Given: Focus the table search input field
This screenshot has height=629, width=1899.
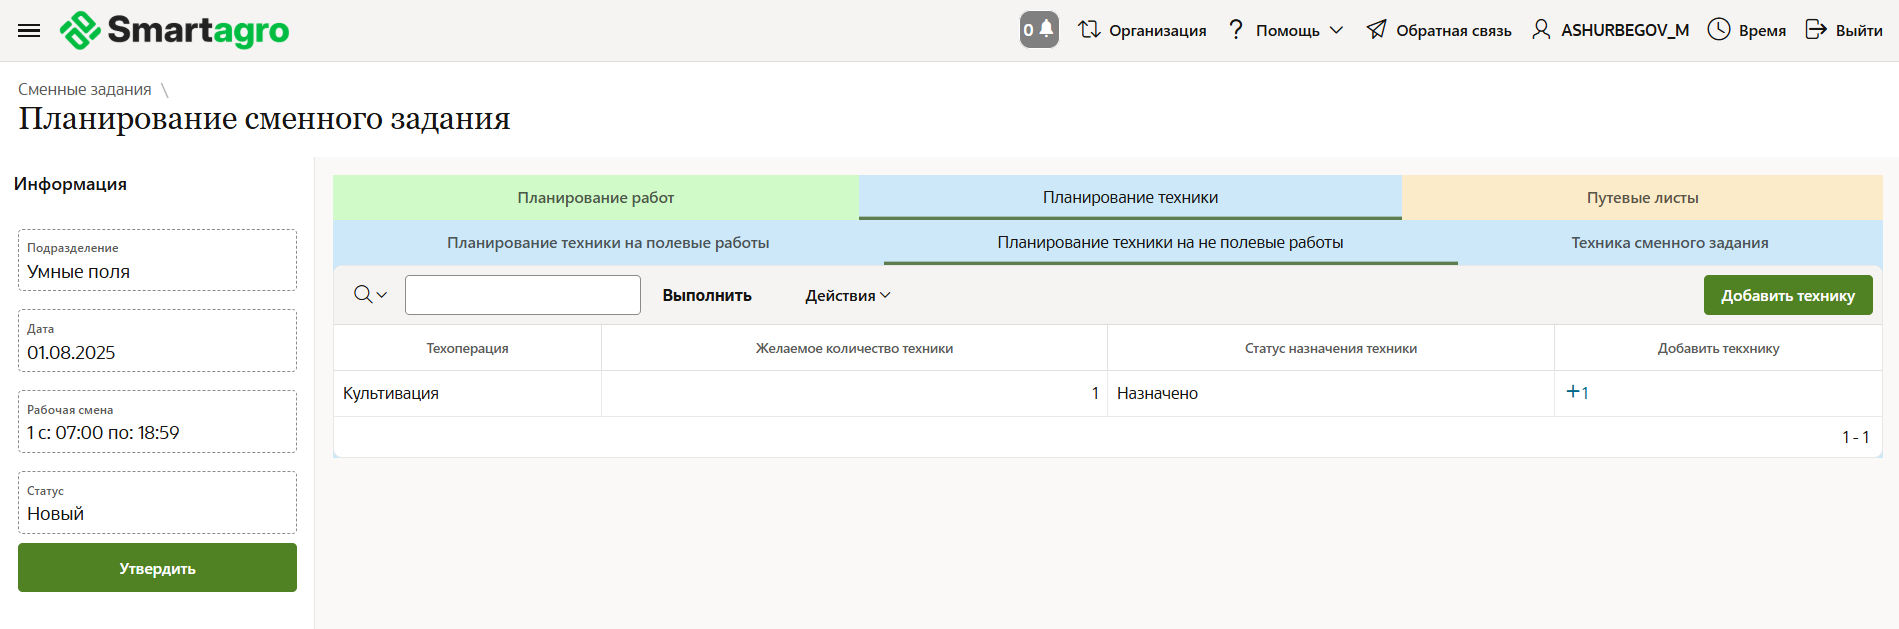Looking at the screenshot, I should tap(522, 295).
